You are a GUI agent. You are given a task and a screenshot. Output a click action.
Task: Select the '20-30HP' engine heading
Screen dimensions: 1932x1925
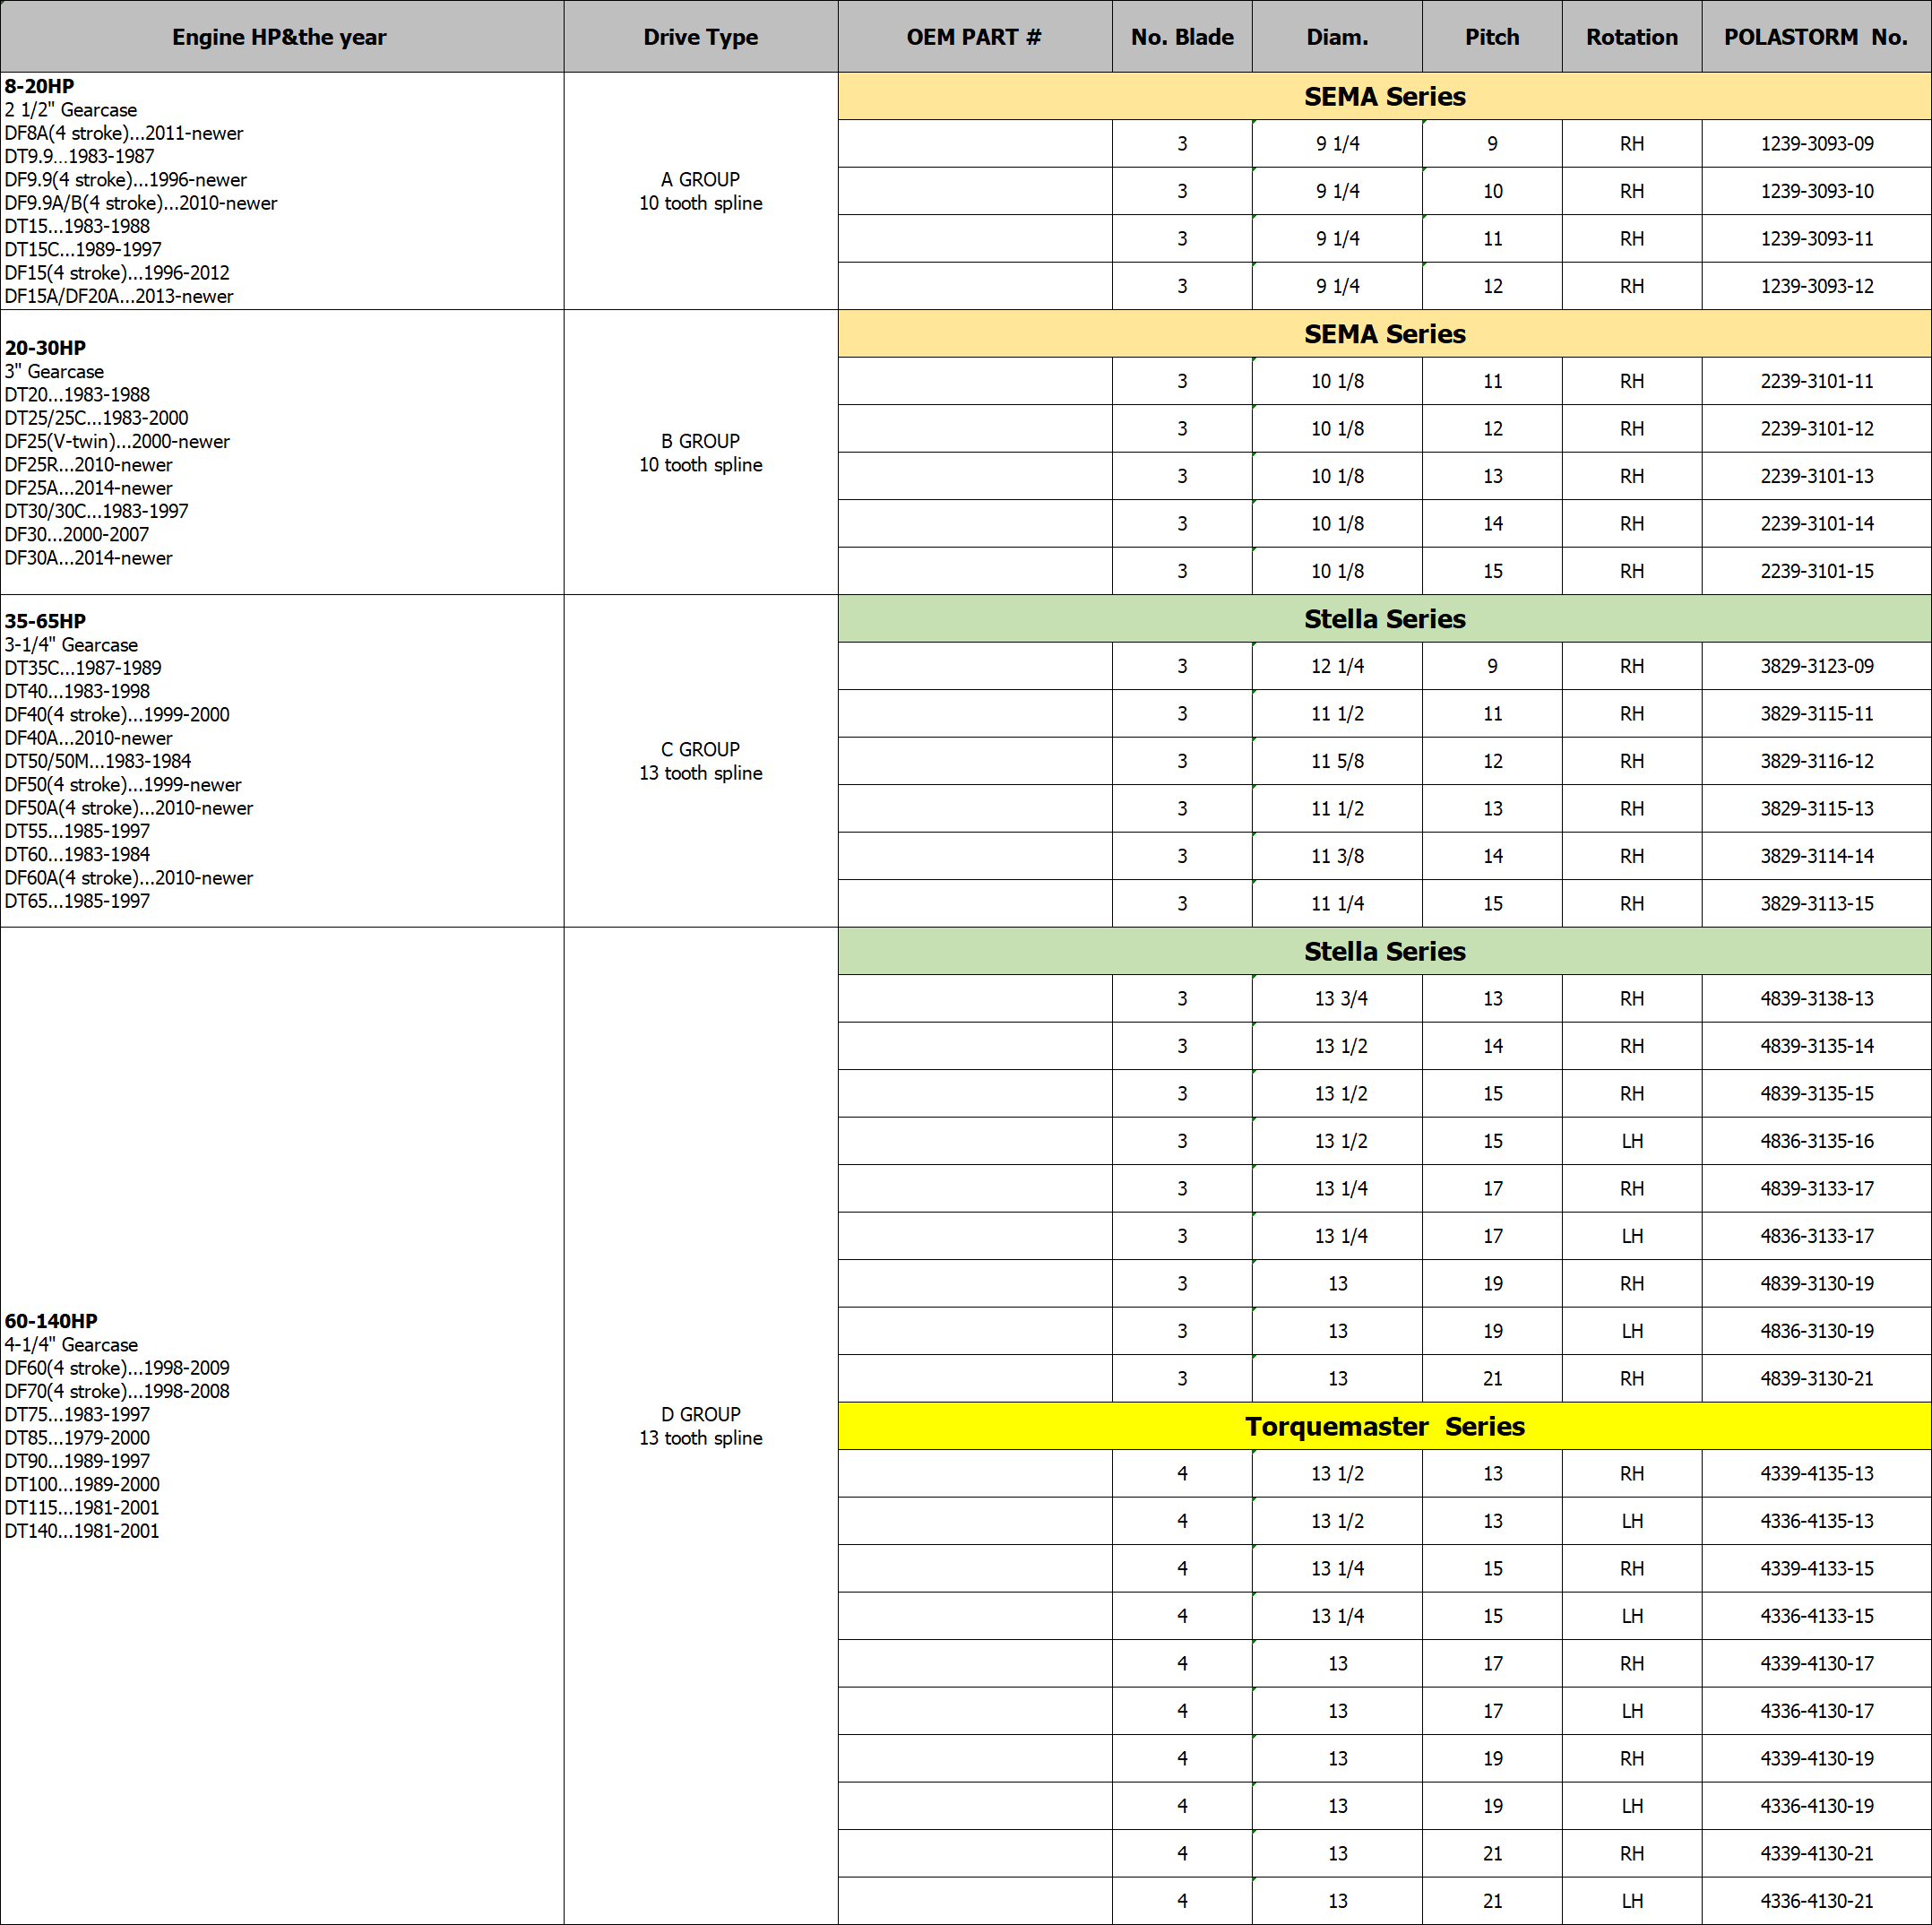(x=45, y=348)
